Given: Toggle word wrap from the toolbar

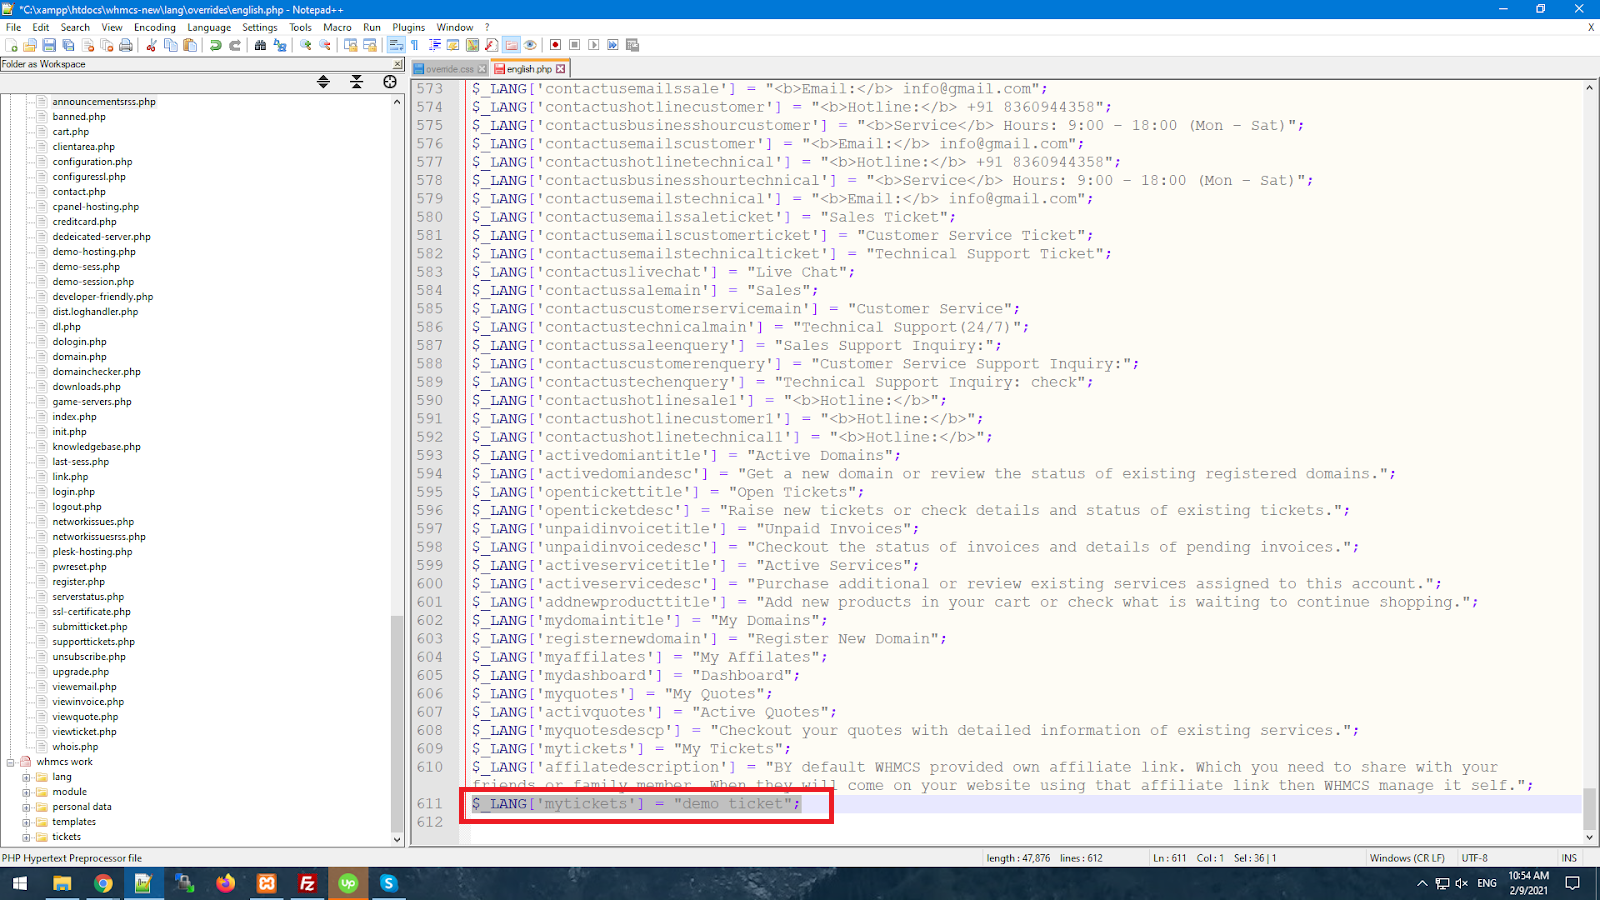Looking at the screenshot, I should tap(396, 45).
